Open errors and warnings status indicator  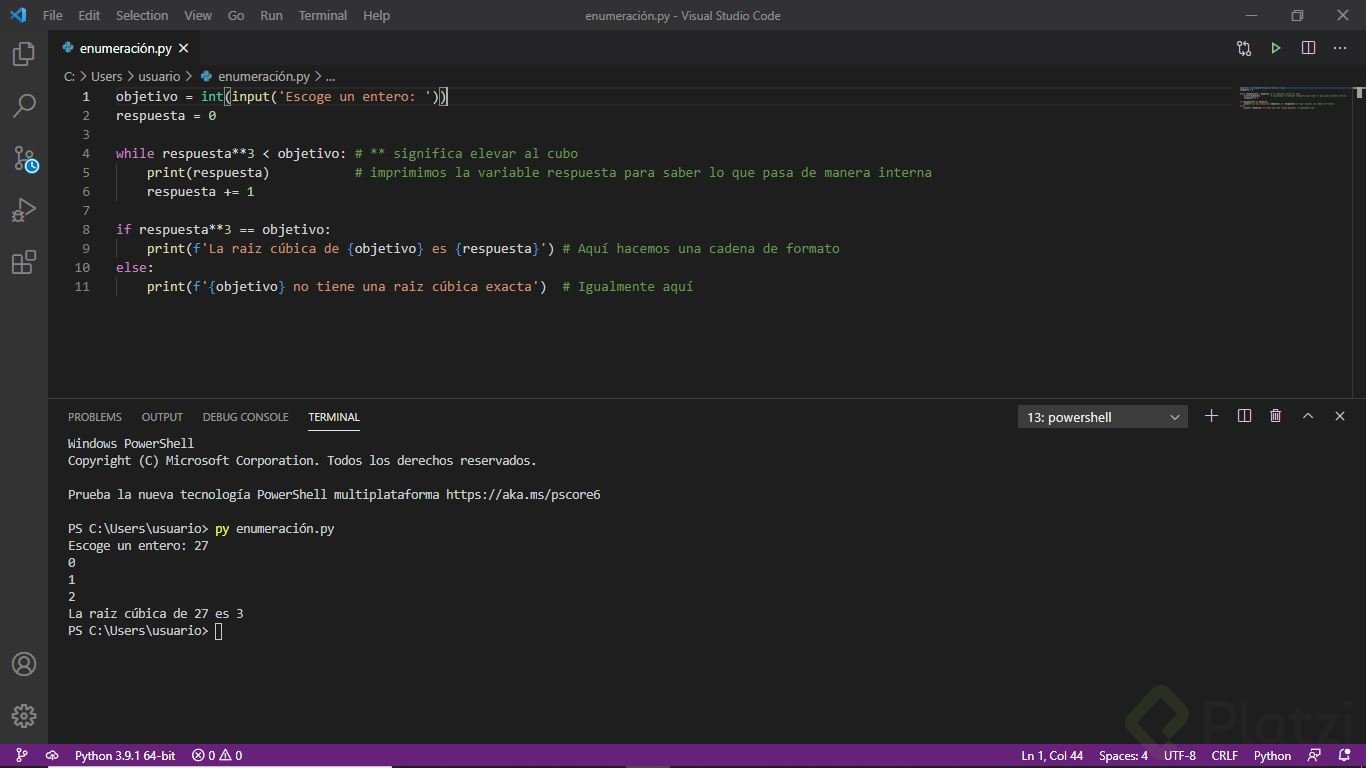click(x=217, y=755)
